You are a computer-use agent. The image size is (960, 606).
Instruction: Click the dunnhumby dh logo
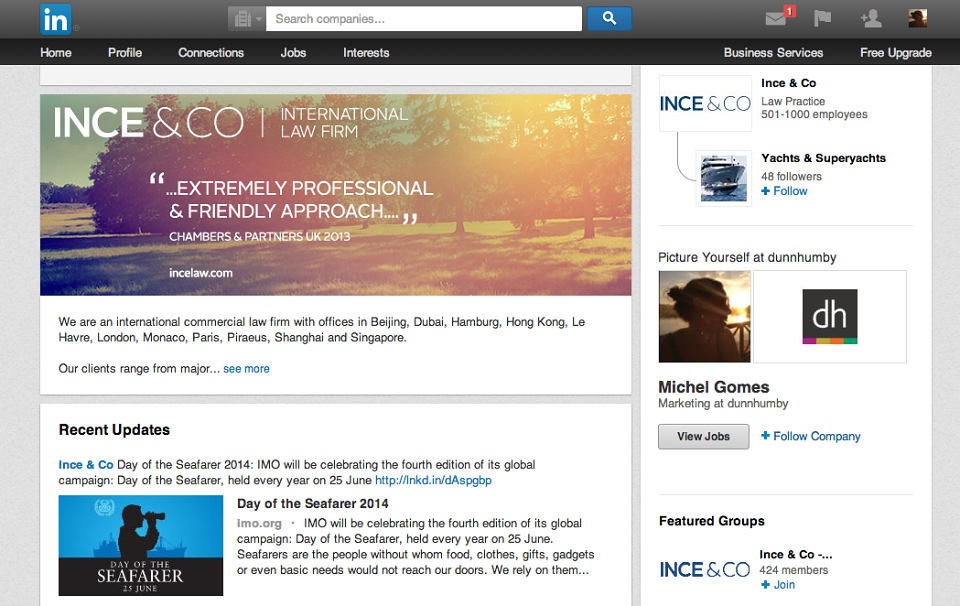[830, 316]
